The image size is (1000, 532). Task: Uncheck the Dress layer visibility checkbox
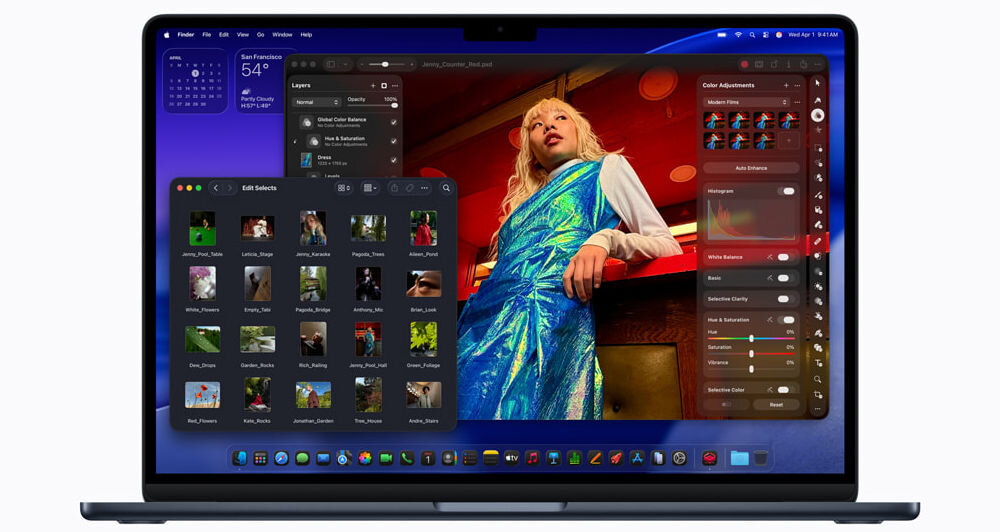point(393,160)
